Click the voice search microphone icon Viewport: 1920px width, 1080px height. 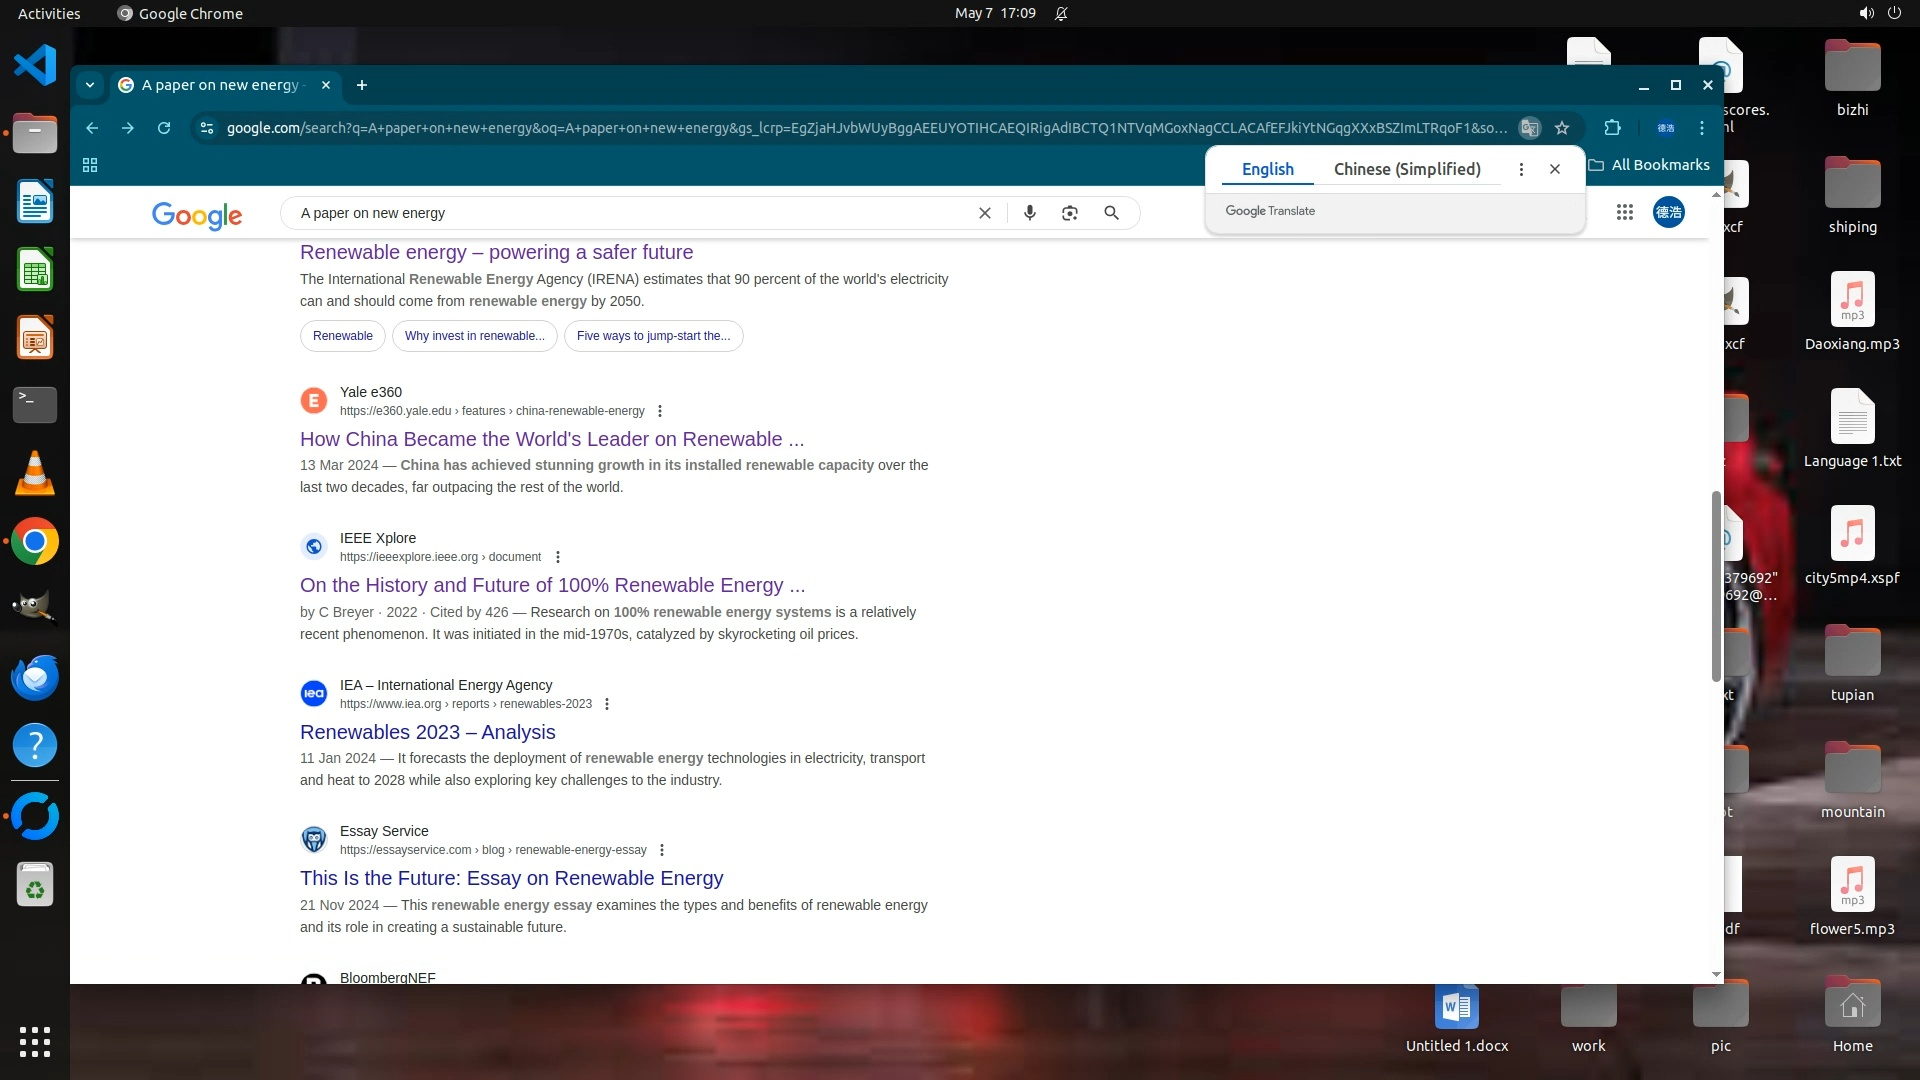pyautogui.click(x=1029, y=213)
